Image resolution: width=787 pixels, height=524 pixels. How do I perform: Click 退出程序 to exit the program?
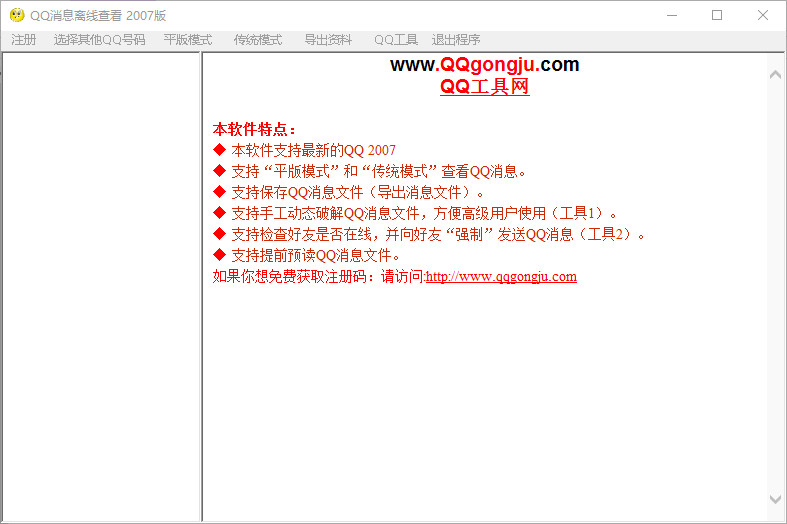tap(456, 40)
